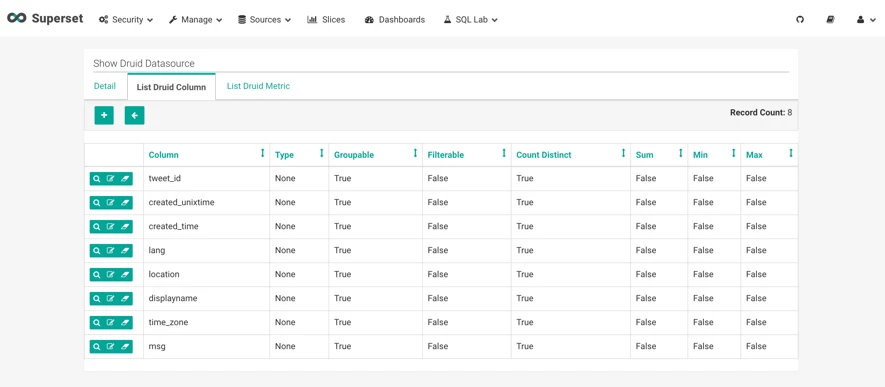885x387 pixels.
Task: Edit the lang column
Action: tap(111, 250)
